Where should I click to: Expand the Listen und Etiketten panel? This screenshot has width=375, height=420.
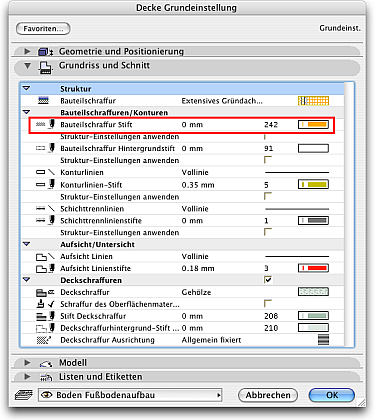click(x=27, y=377)
